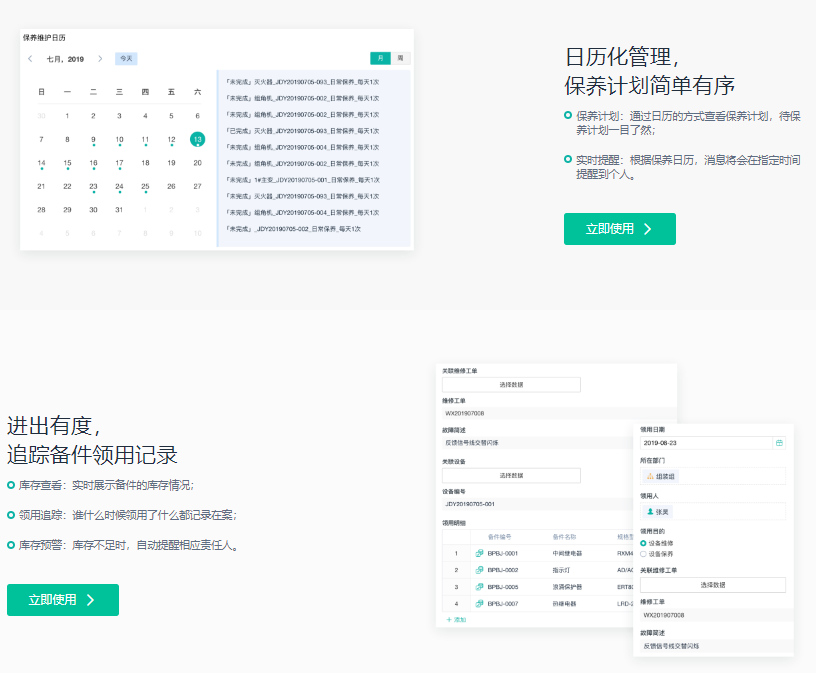Open 选择数据 in the right panel
Viewport: 816px width, 673px height.
[712, 585]
